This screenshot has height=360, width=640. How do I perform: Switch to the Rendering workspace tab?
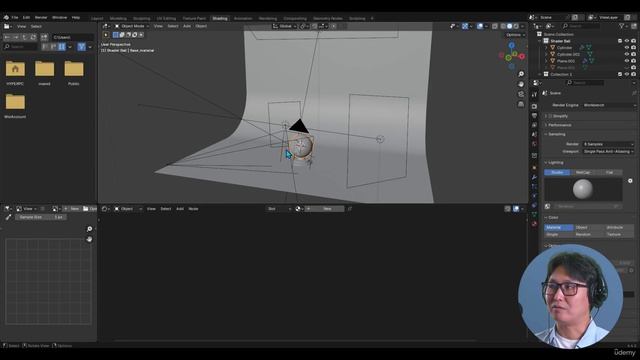268,18
